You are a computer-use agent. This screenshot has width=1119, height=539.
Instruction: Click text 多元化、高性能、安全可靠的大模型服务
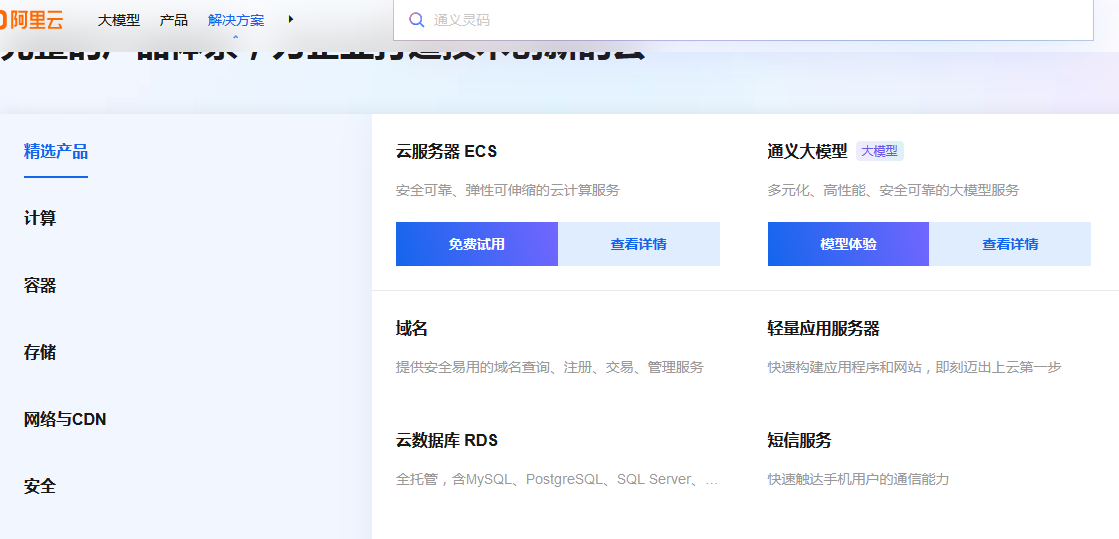click(893, 191)
